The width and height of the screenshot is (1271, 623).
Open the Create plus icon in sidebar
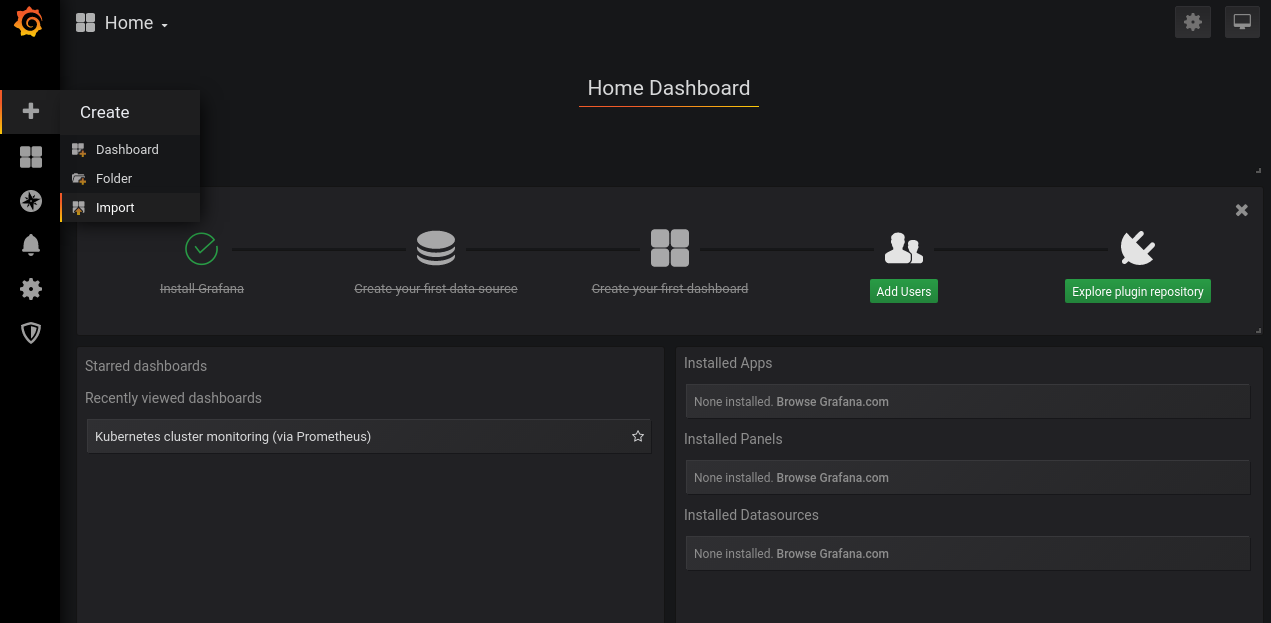pos(31,112)
